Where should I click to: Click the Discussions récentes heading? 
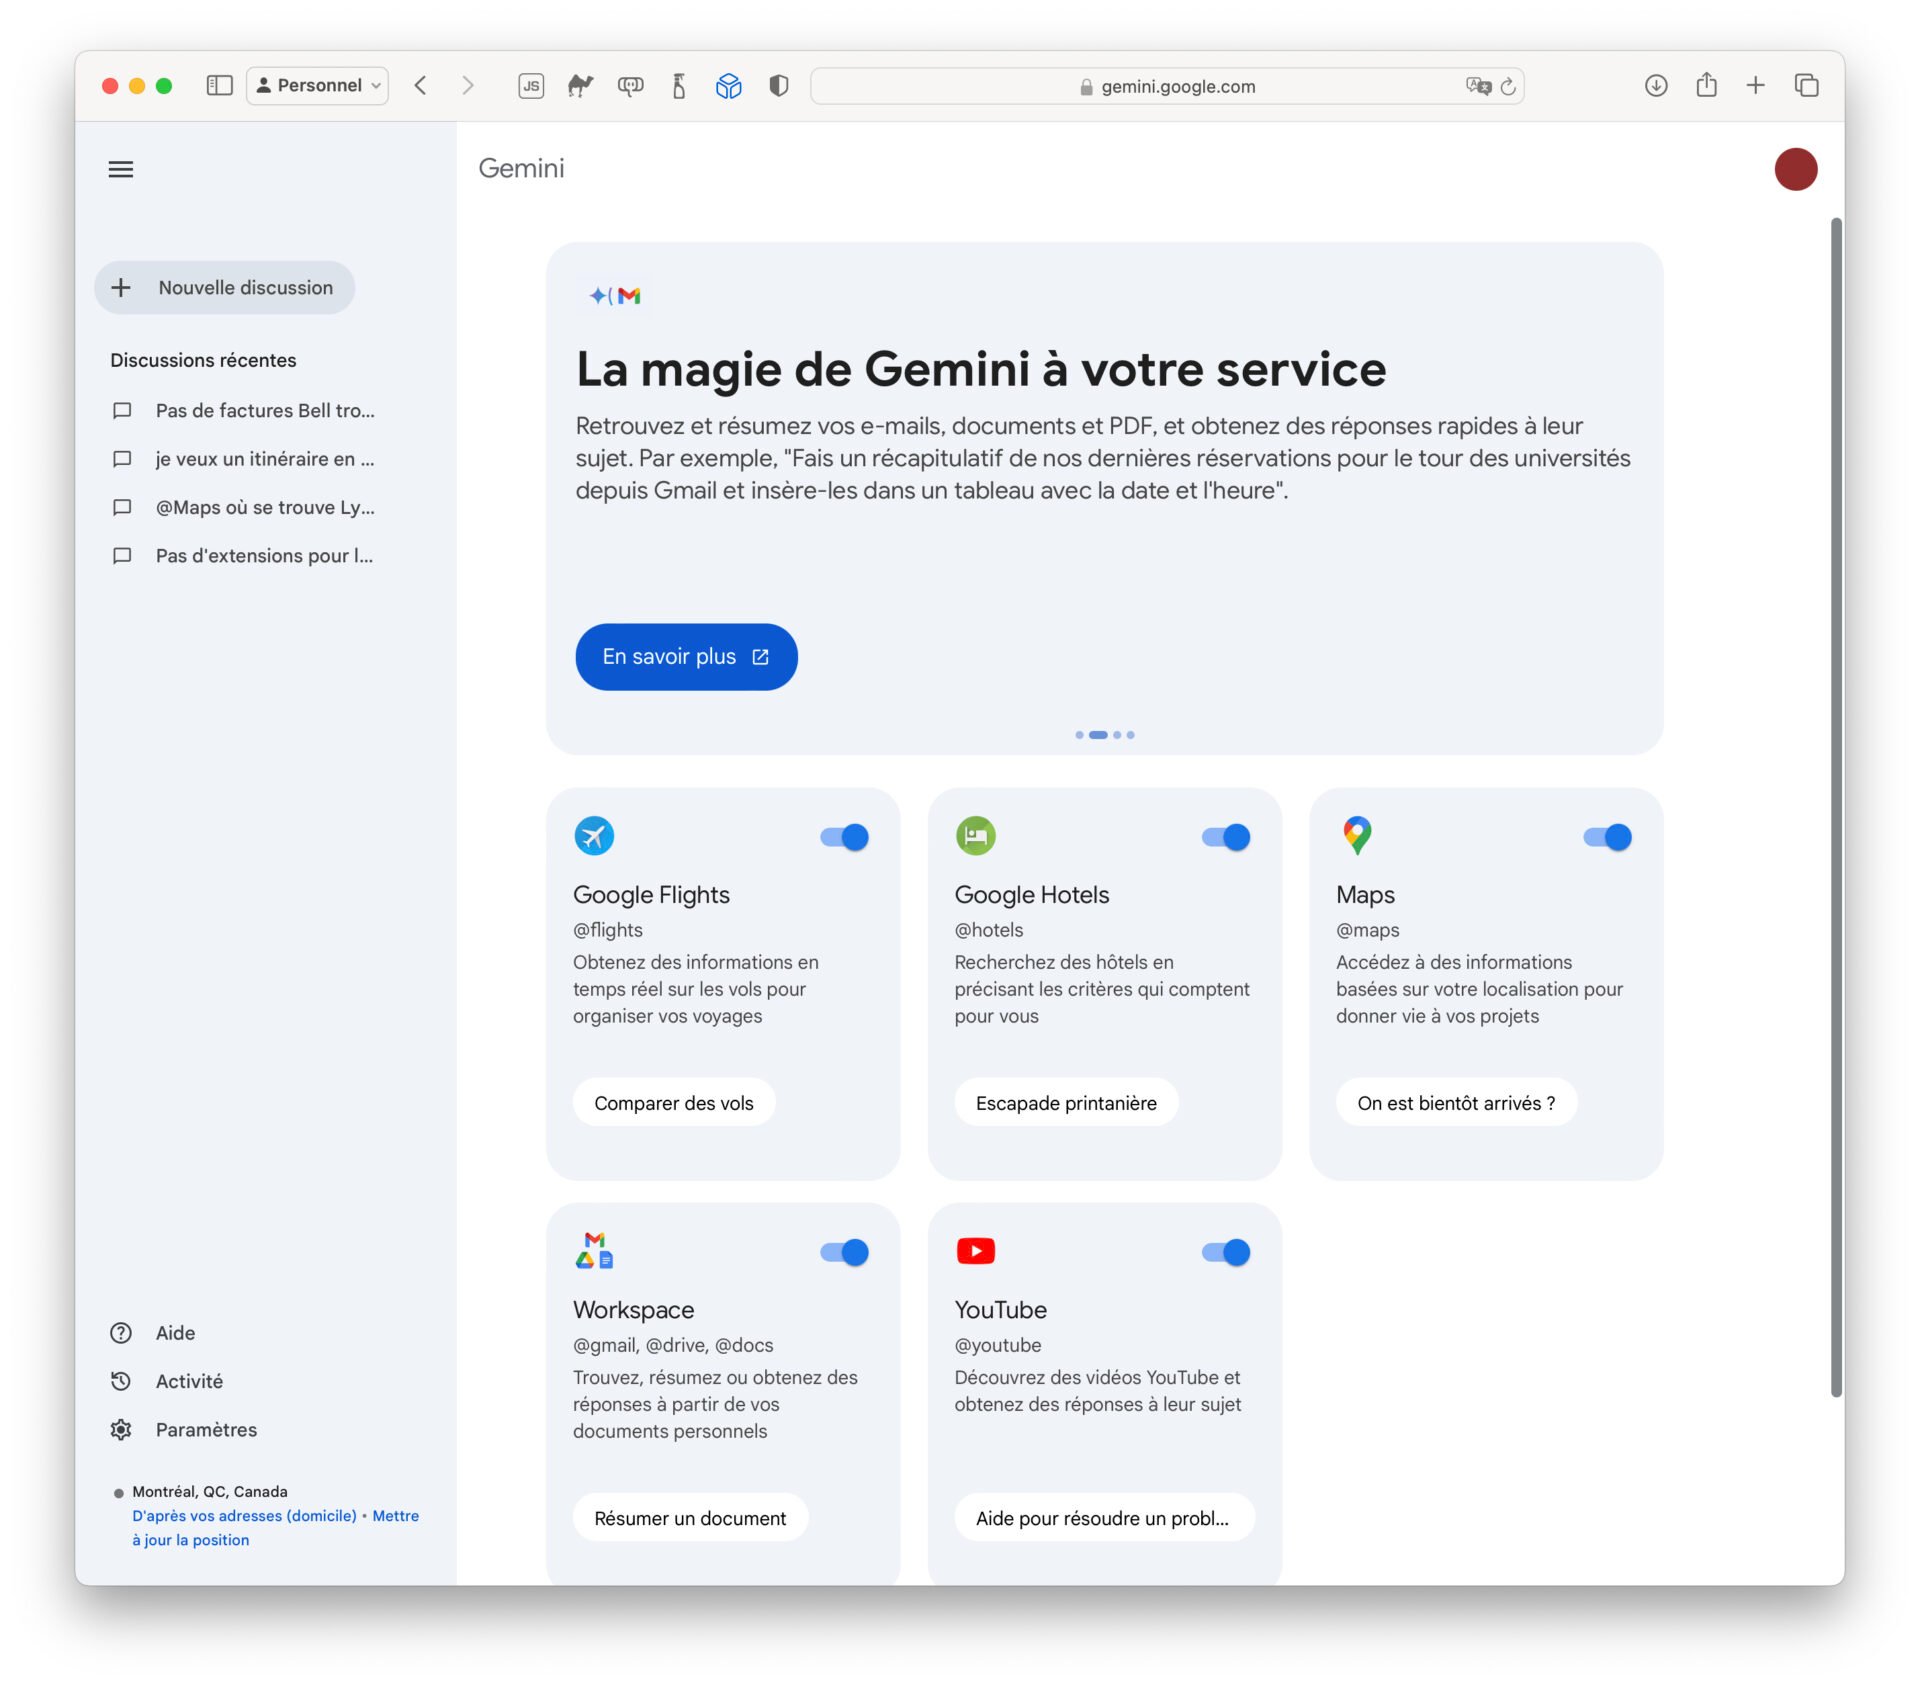203,360
